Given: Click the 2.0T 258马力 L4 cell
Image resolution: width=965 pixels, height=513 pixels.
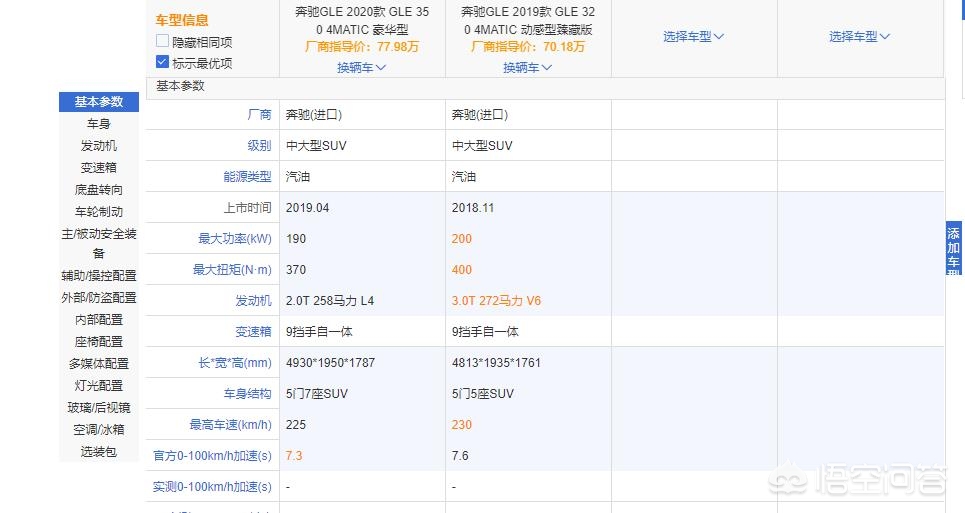Looking at the screenshot, I should point(330,301).
